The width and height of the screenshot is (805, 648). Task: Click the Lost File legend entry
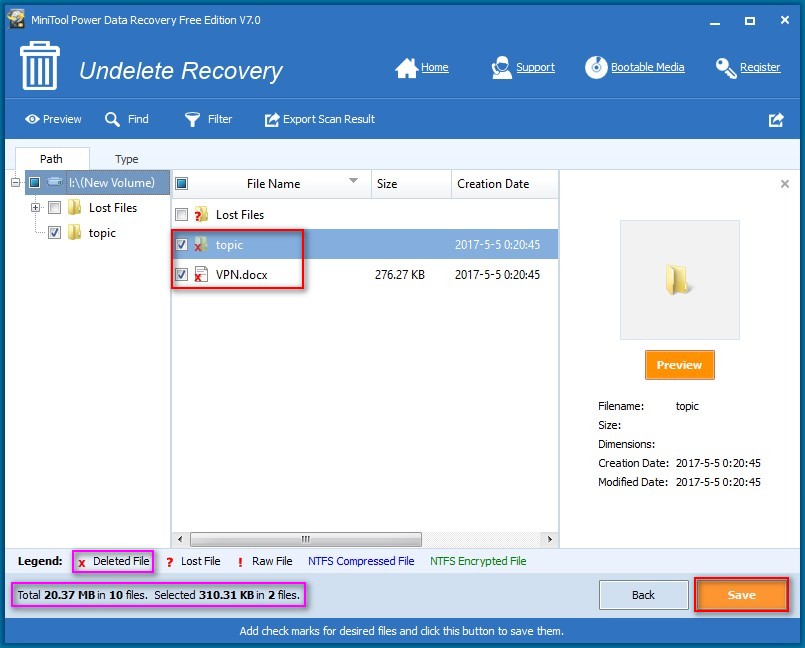tap(194, 561)
